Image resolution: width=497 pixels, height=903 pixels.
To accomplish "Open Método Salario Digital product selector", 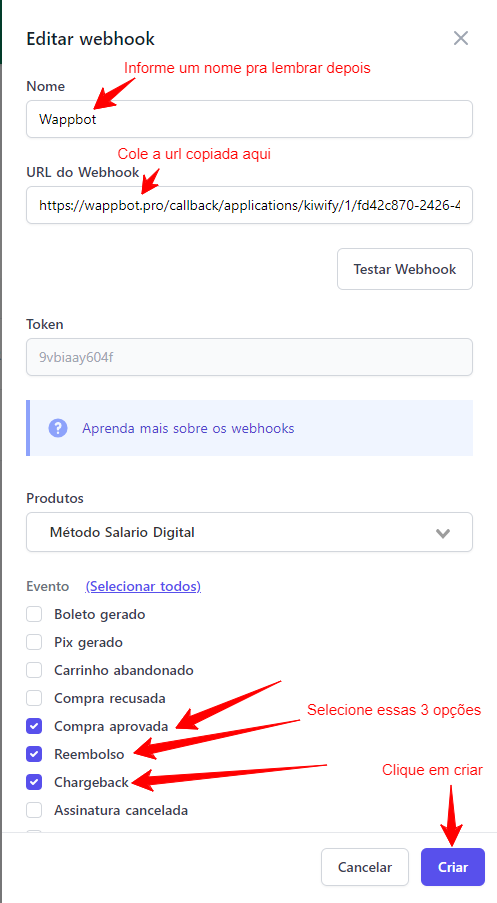I will coord(249,532).
